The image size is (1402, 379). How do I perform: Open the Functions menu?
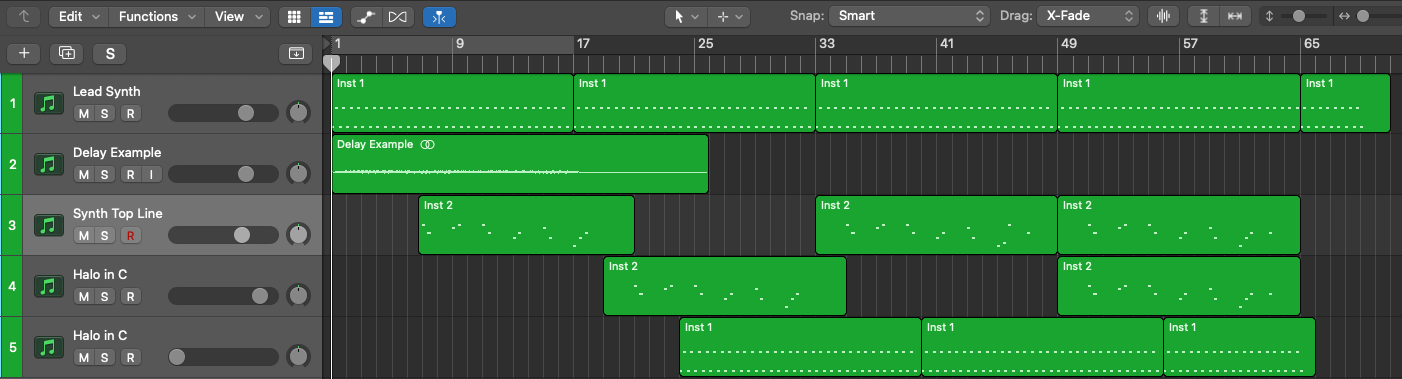point(156,16)
